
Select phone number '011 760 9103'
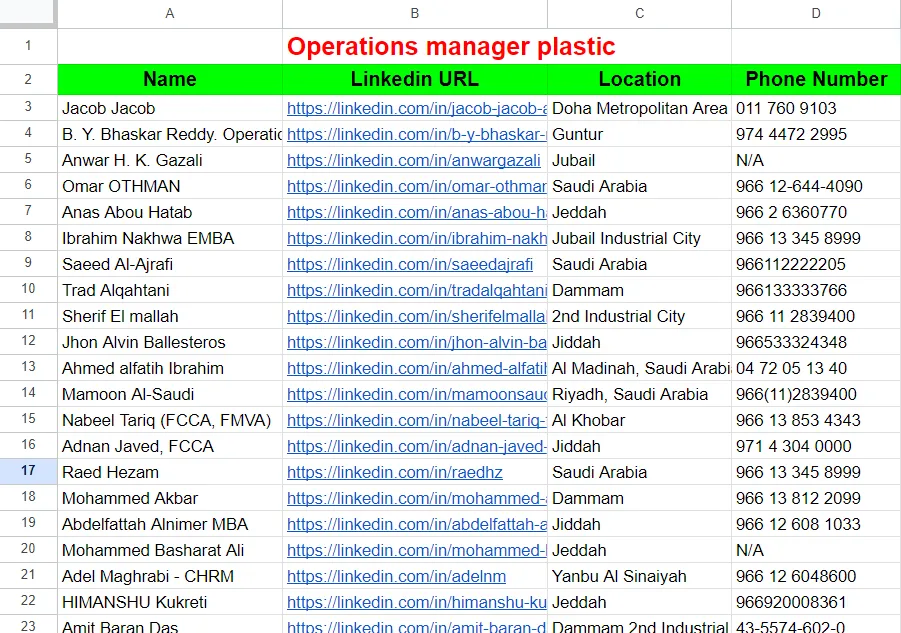[x=816, y=108]
